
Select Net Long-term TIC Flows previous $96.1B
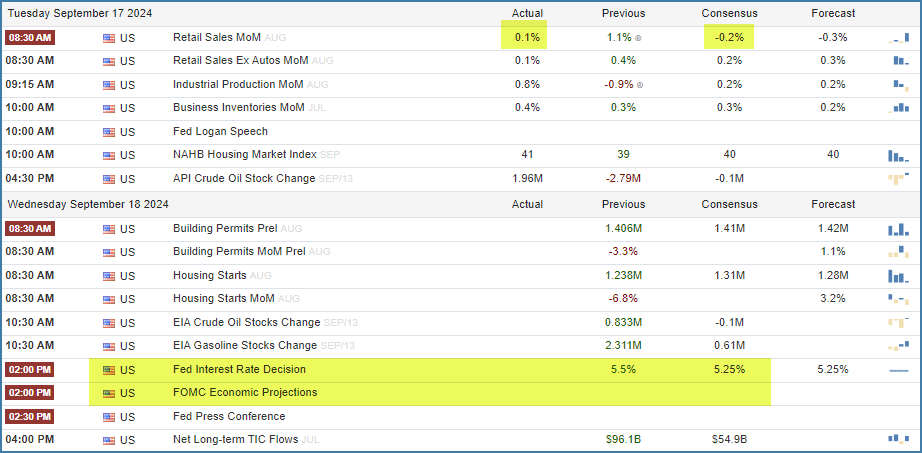pos(623,439)
